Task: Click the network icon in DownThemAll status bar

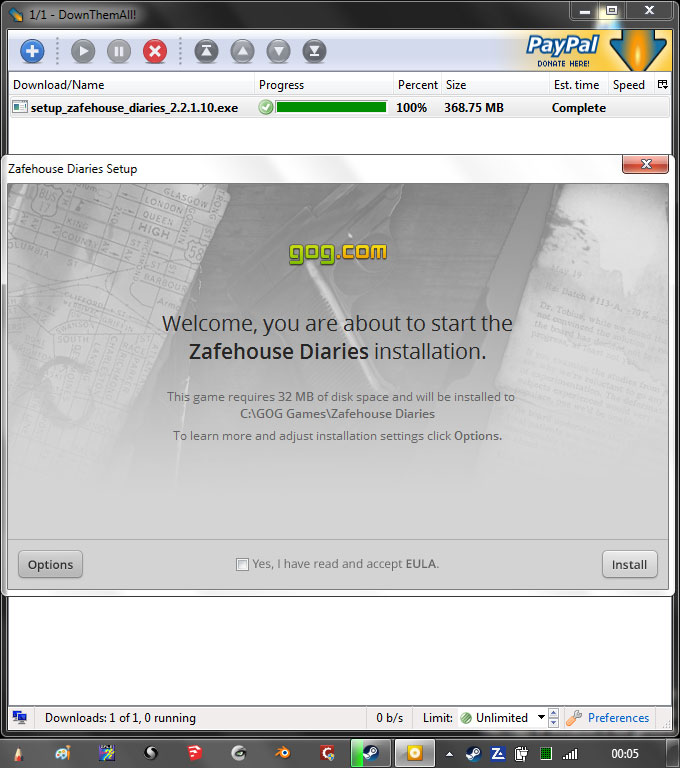Action: coord(20,718)
